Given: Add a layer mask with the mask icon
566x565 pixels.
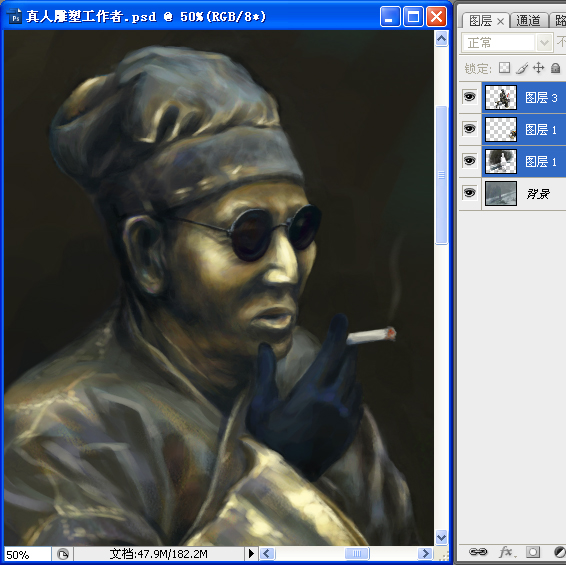Looking at the screenshot, I should point(533,552).
